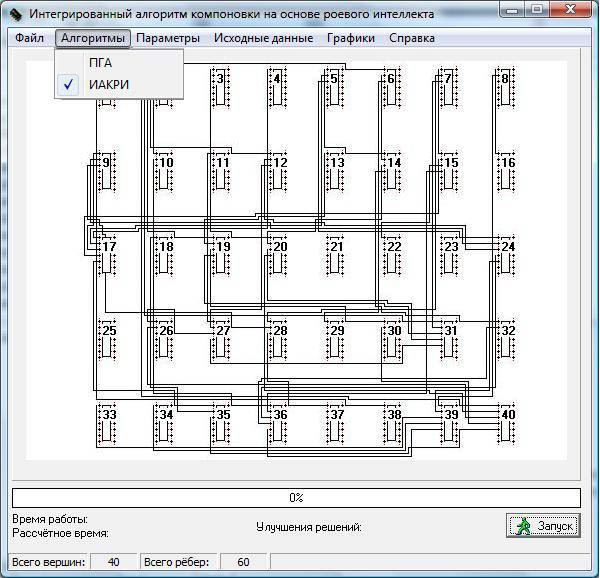
Task: Select the ПГА algorithm option
Action: click(x=119, y=62)
